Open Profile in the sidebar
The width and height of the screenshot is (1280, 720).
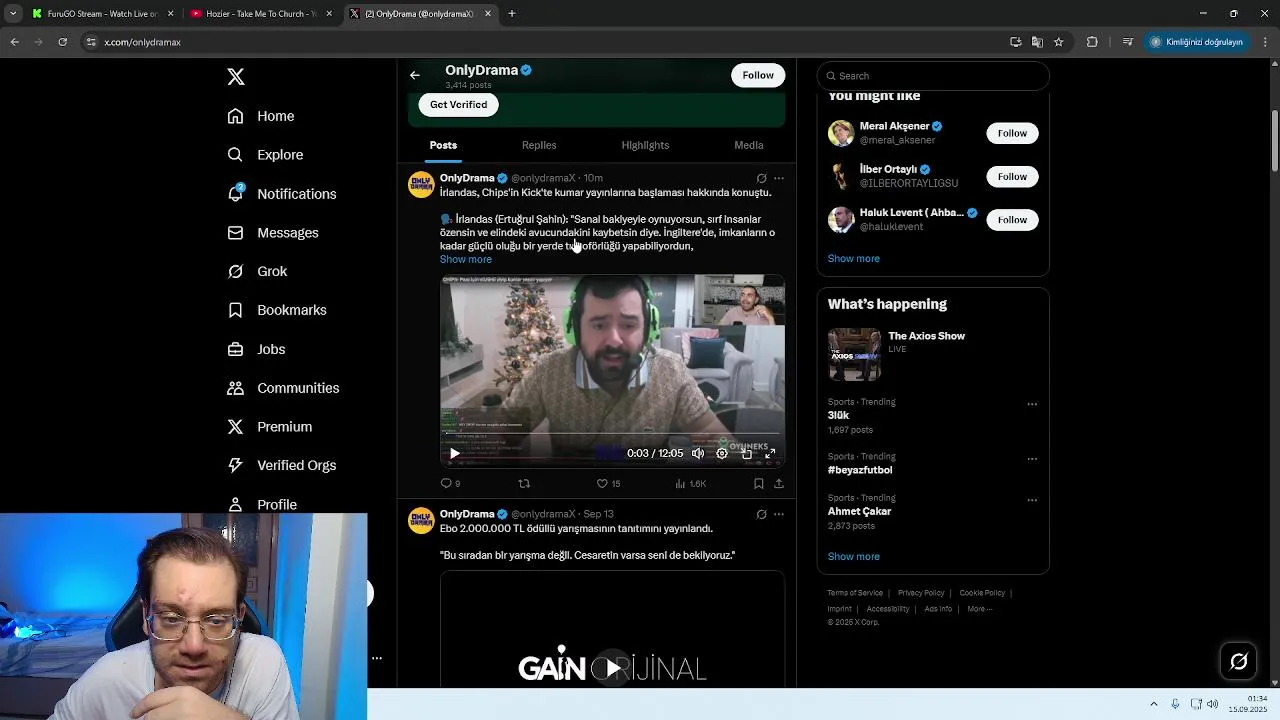(262, 504)
